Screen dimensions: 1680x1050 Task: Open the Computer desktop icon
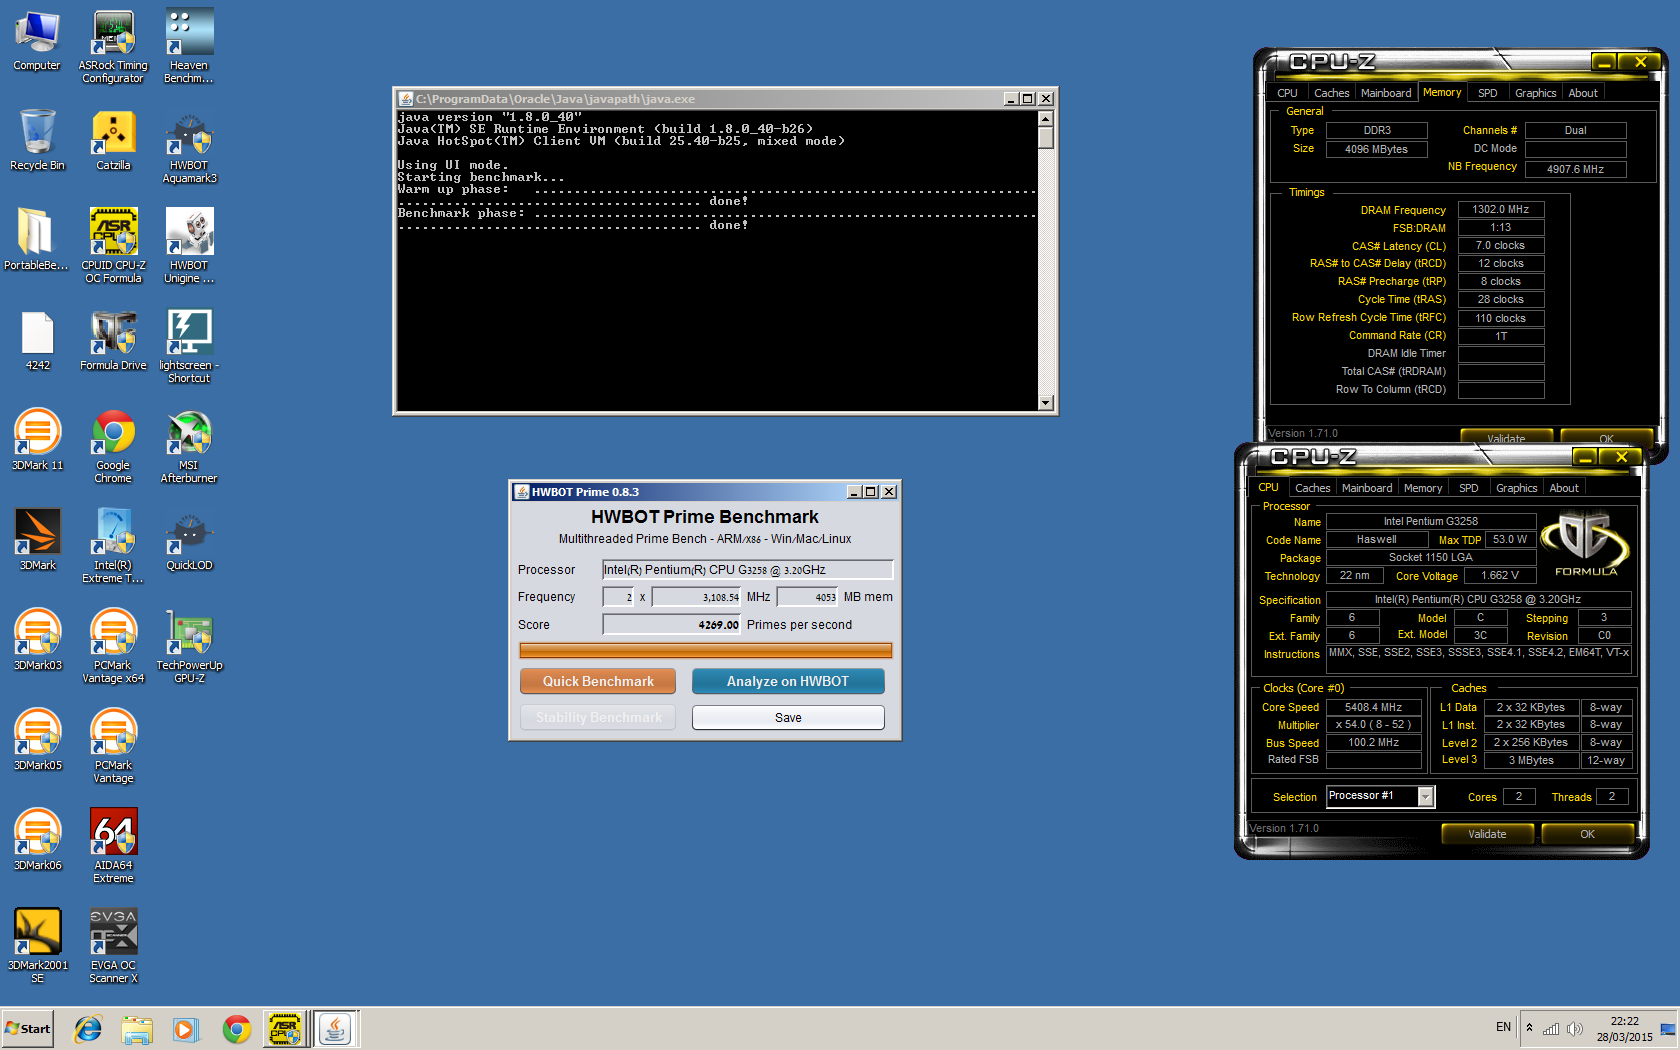[37, 40]
